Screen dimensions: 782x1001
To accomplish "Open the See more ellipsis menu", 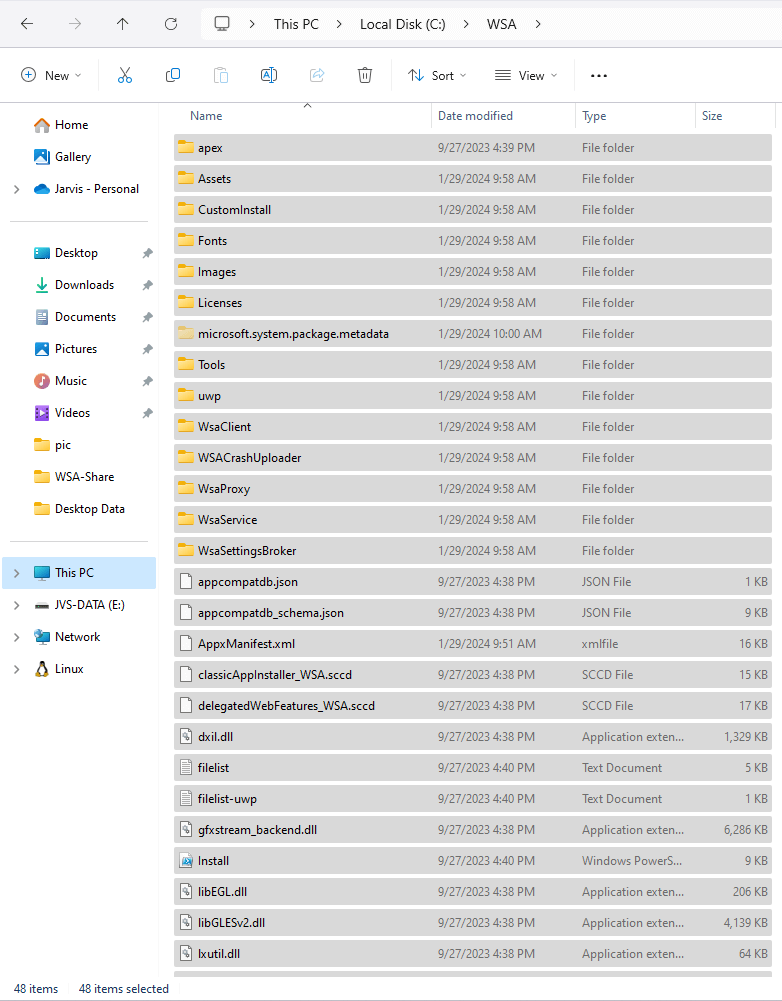I will [598, 75].
